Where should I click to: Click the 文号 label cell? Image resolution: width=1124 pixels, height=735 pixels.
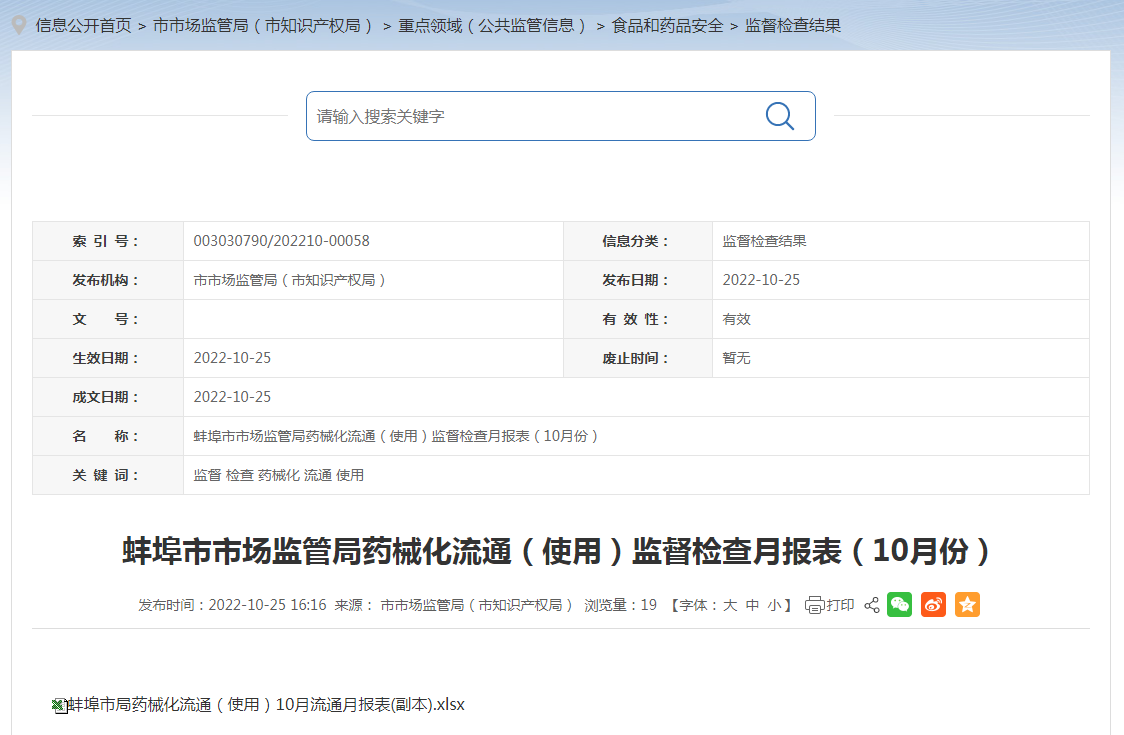pyautogui.click(x=108, y=319)
